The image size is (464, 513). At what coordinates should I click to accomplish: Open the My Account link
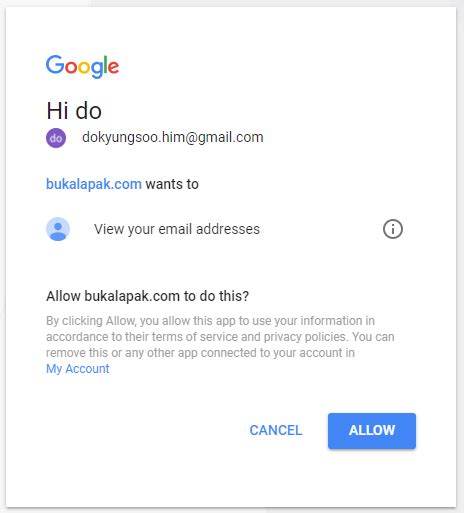(x=78, y=369)
